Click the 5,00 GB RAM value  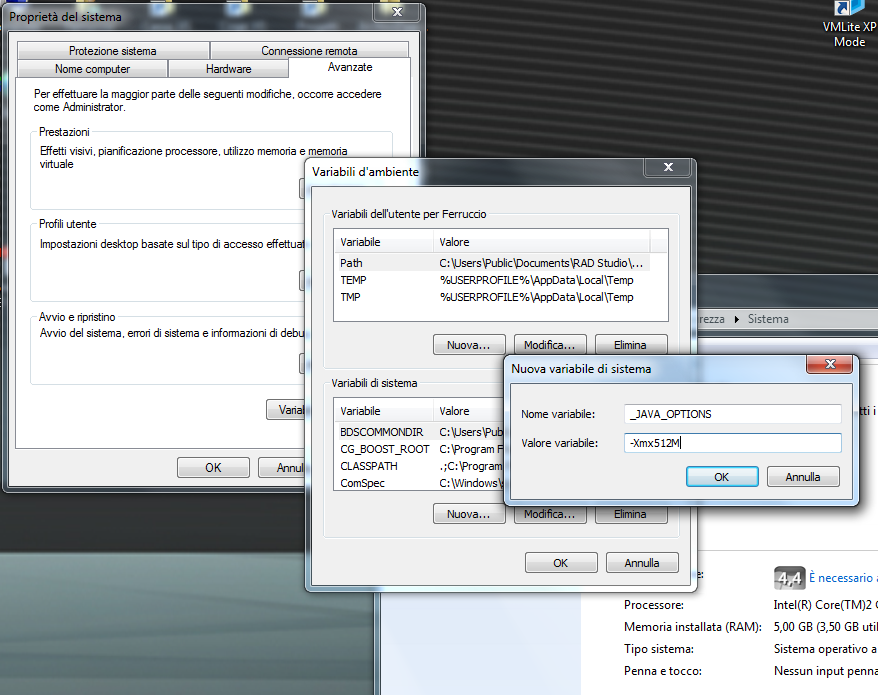(825, 627)
